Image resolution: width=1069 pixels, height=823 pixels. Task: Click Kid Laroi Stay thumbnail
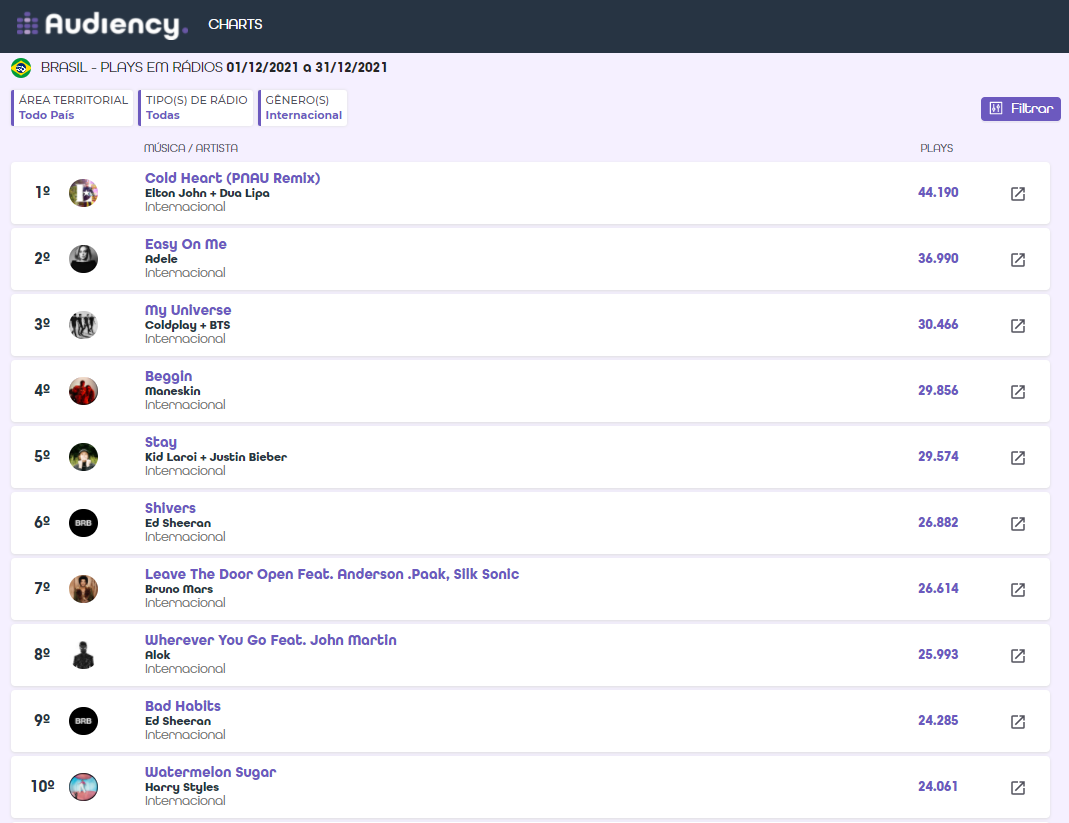click(83, 457)
